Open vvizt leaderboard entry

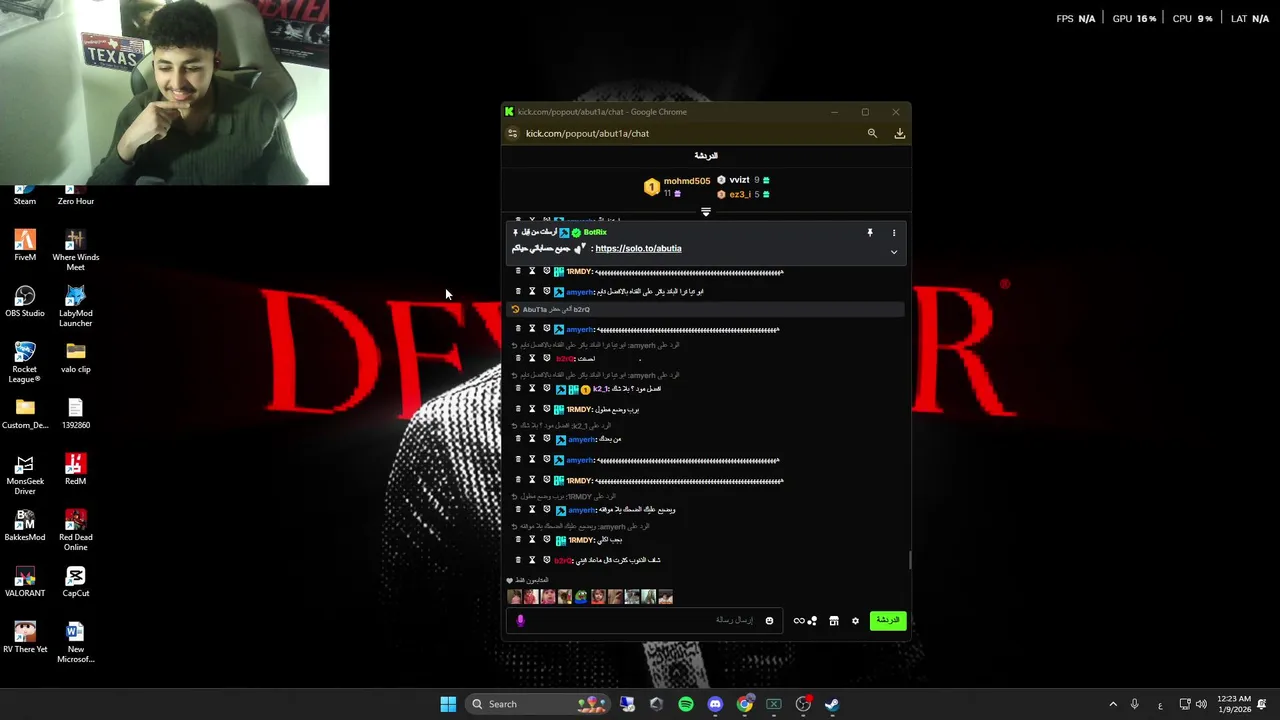[x=744, y=180]
